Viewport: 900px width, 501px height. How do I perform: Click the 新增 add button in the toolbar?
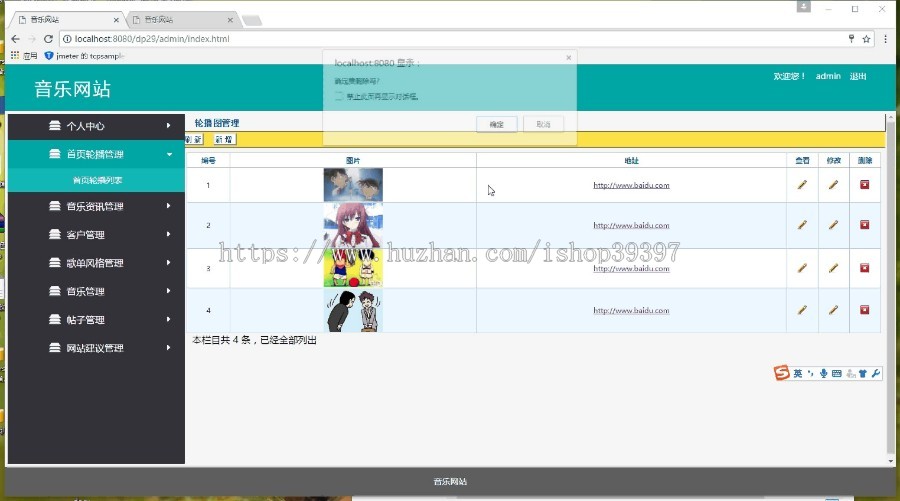(224, 139)
